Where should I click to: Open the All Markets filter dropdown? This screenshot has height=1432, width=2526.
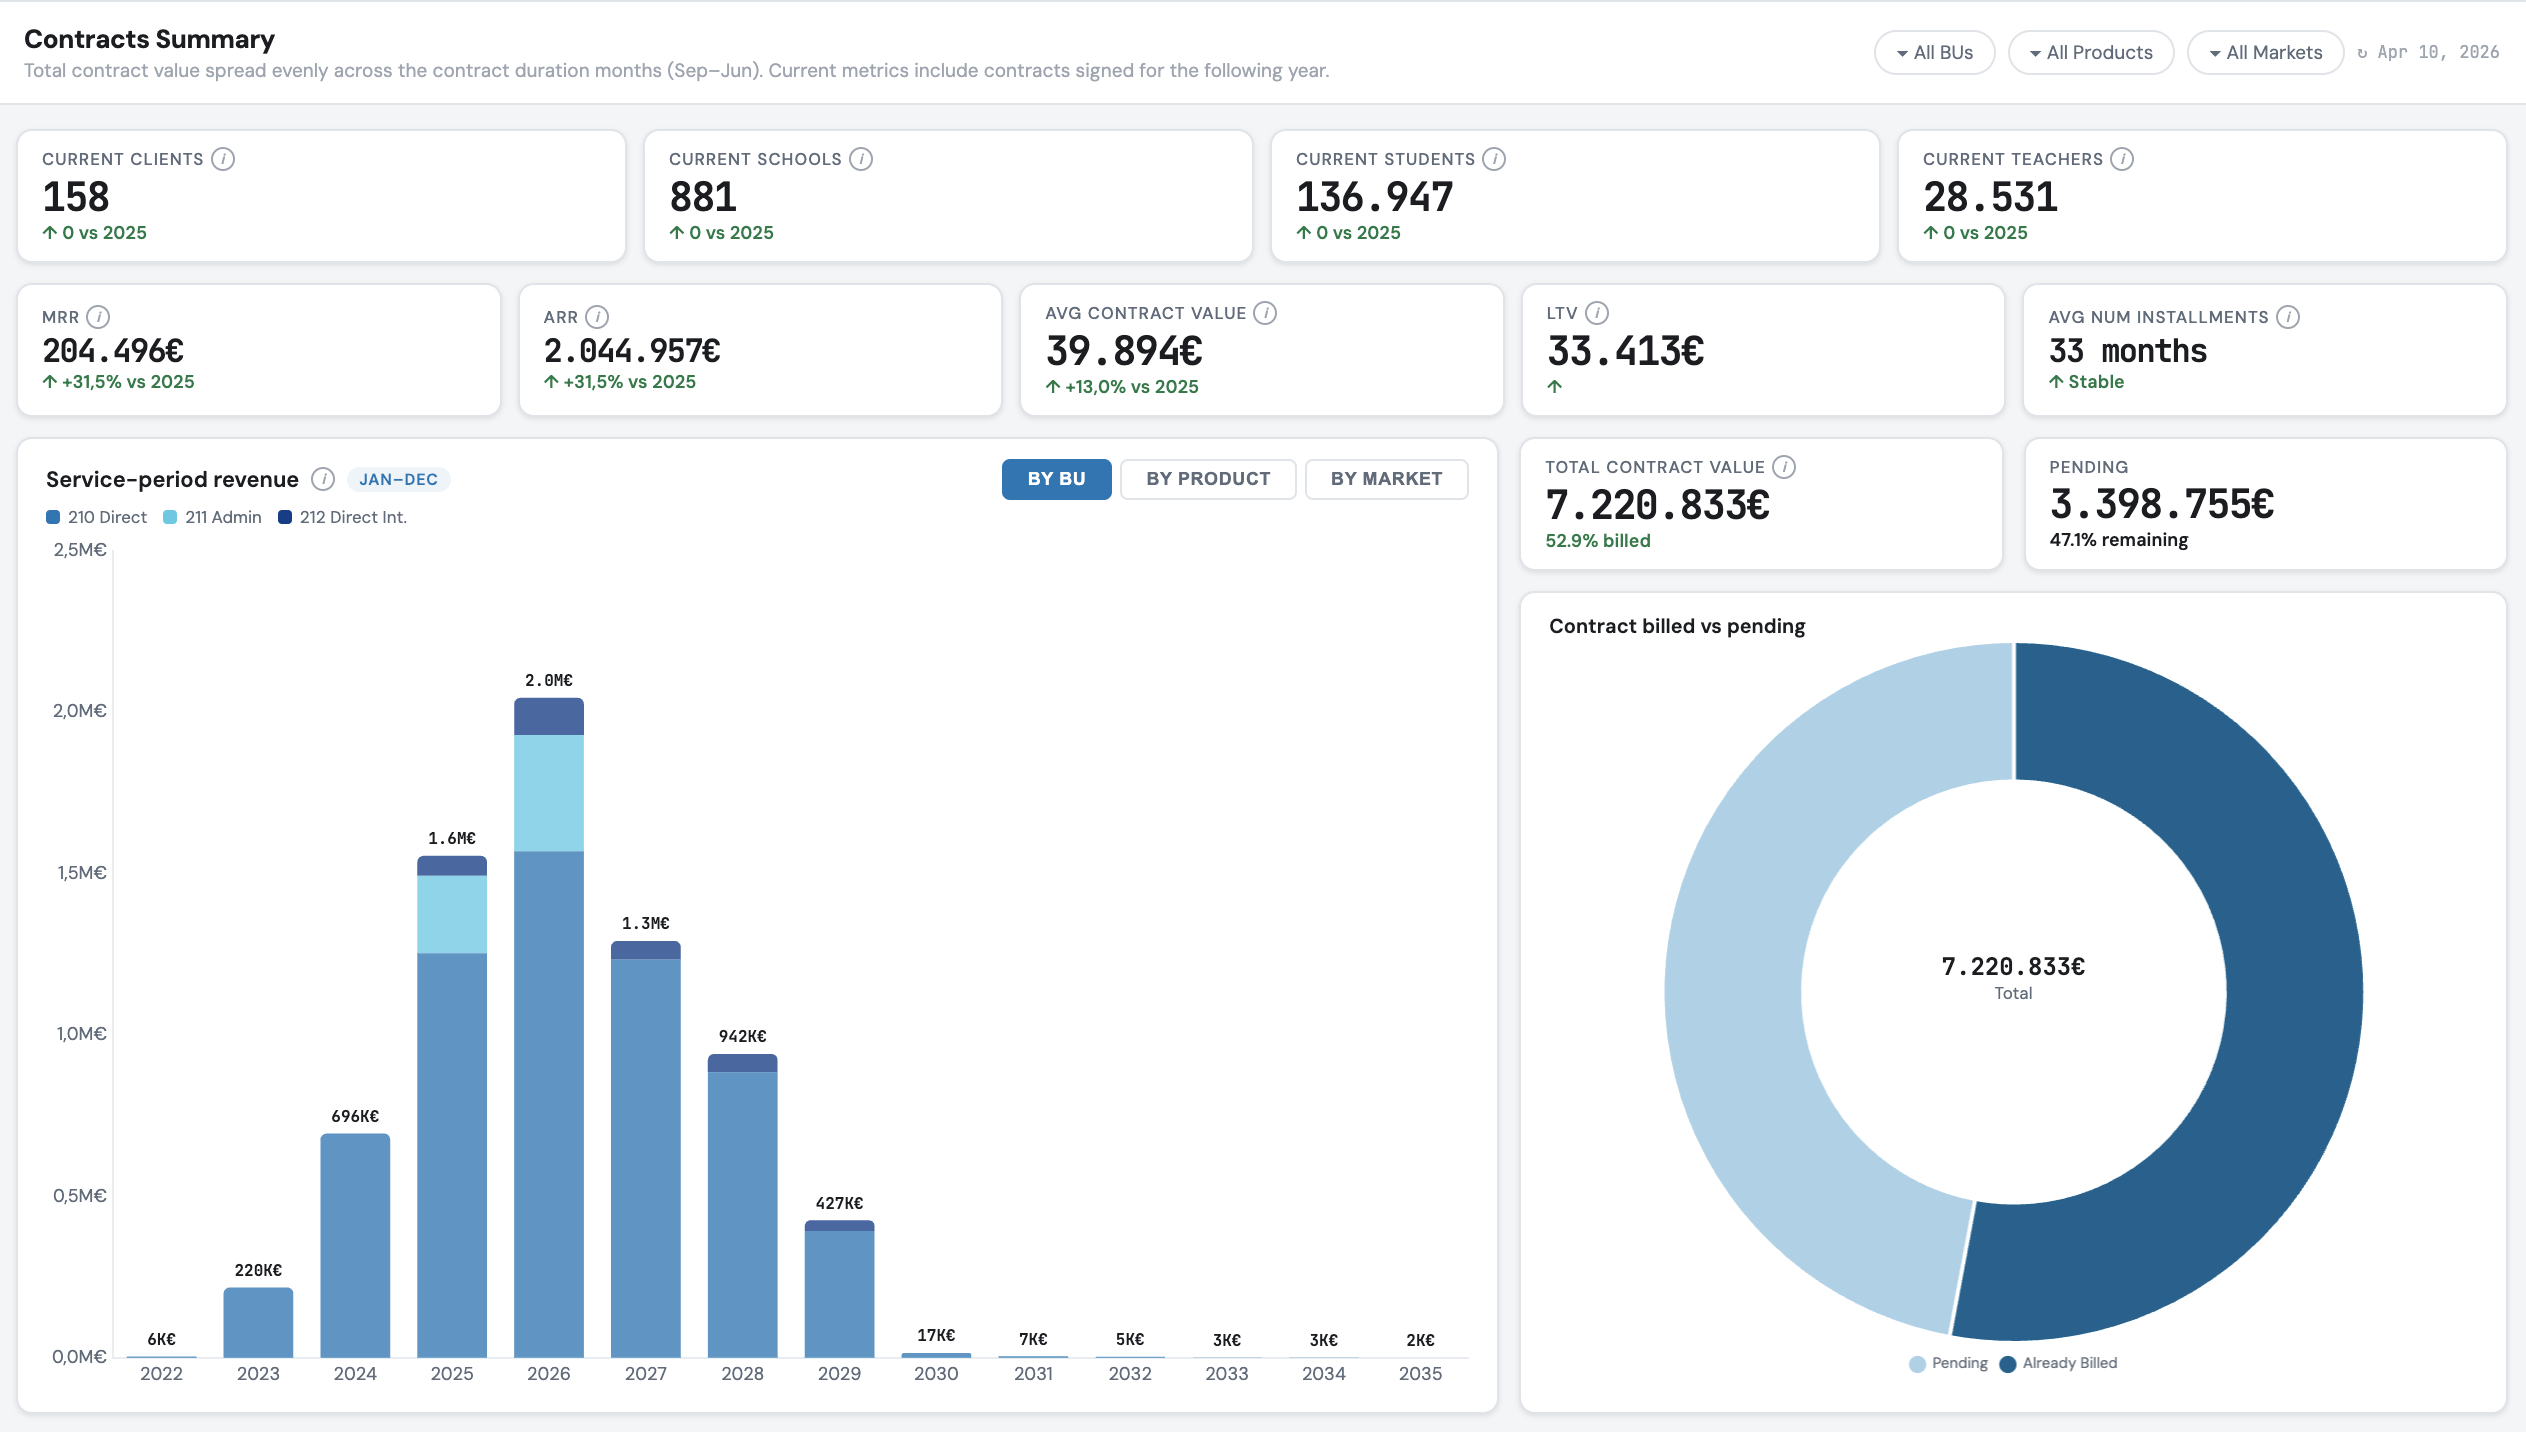coord(2264,52)
